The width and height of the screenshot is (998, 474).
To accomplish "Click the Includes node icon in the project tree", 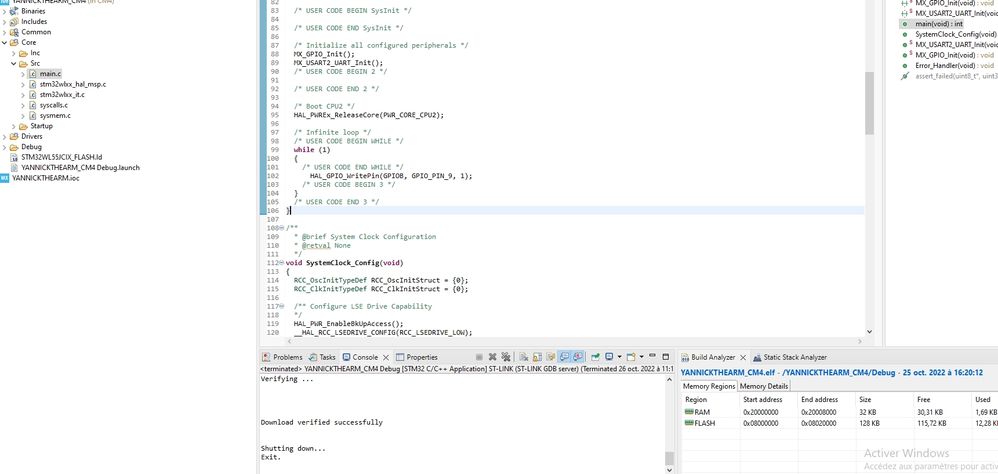I will pyautogui.click(x=14, y=22).
